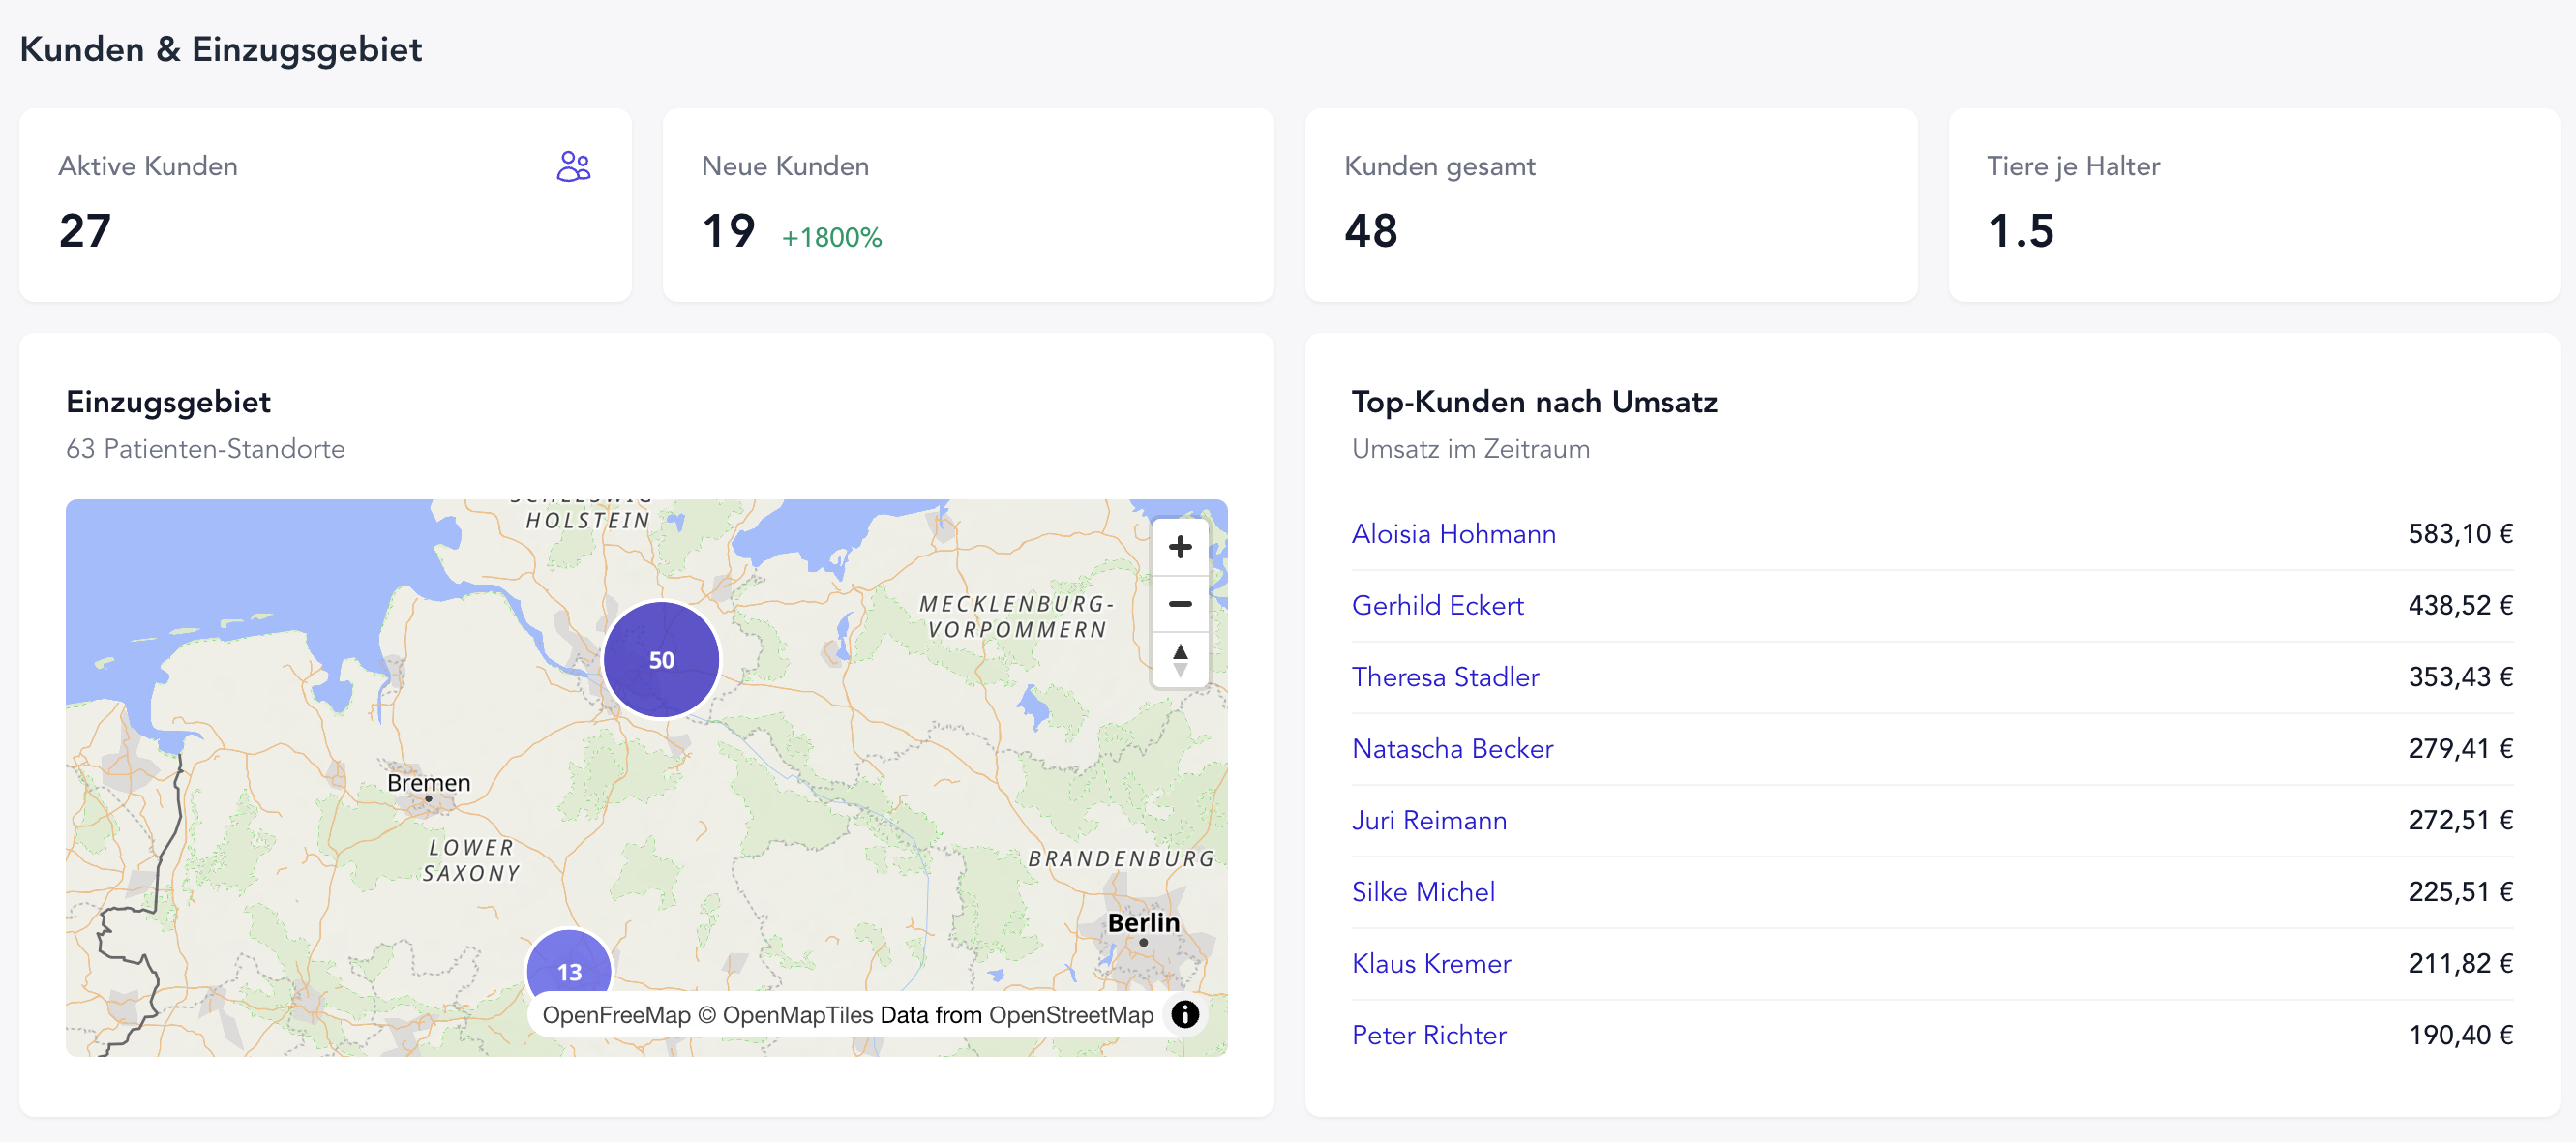Click the 225,51 € revenue amount
The image size is (2576, 1142).
click(2460, 892)
